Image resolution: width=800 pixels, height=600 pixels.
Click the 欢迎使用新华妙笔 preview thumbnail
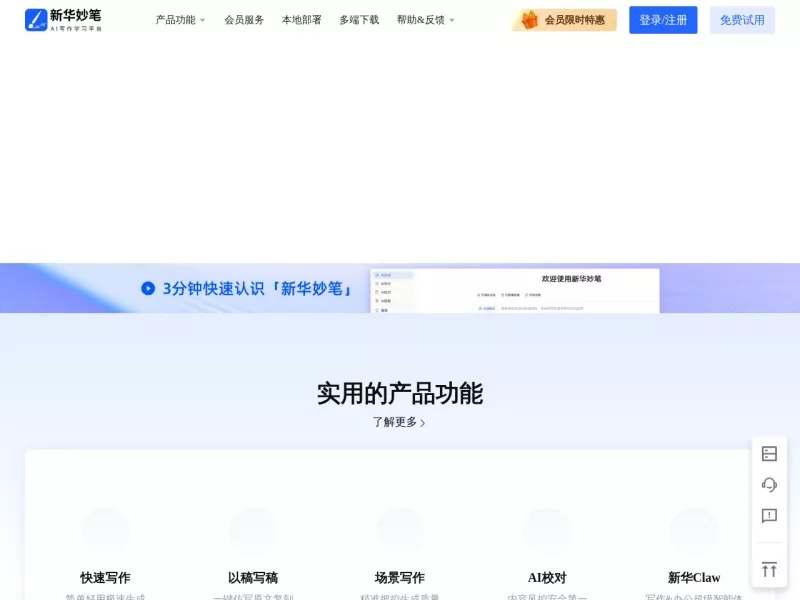click(x=515, y=290)
